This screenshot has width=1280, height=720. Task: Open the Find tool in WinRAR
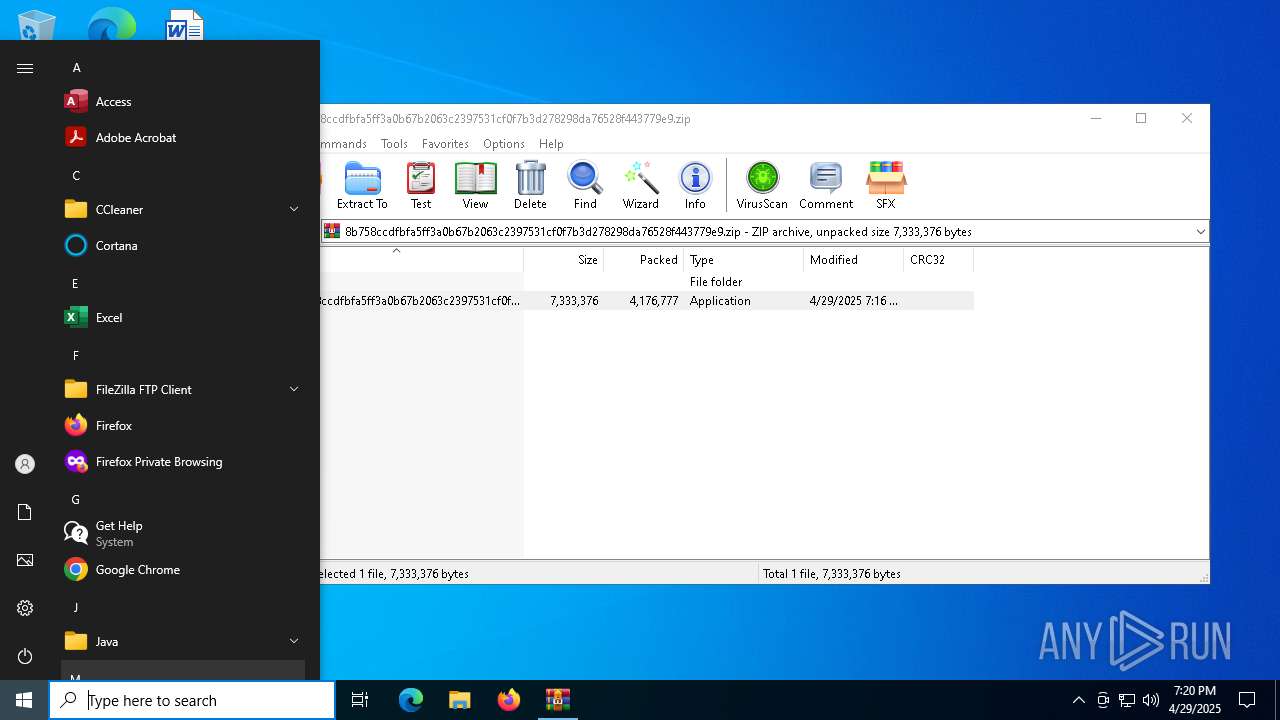click(x=585, y=186)
